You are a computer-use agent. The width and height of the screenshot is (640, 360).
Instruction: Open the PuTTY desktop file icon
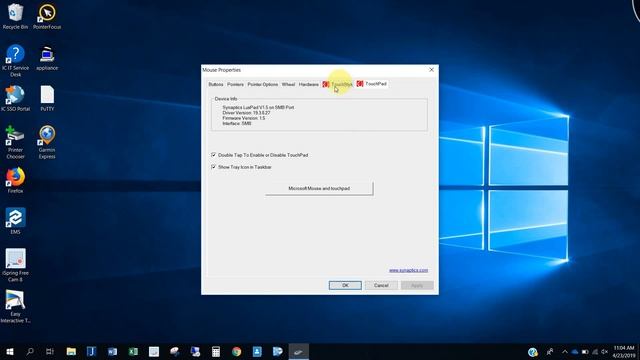click(x=47, y=98)
